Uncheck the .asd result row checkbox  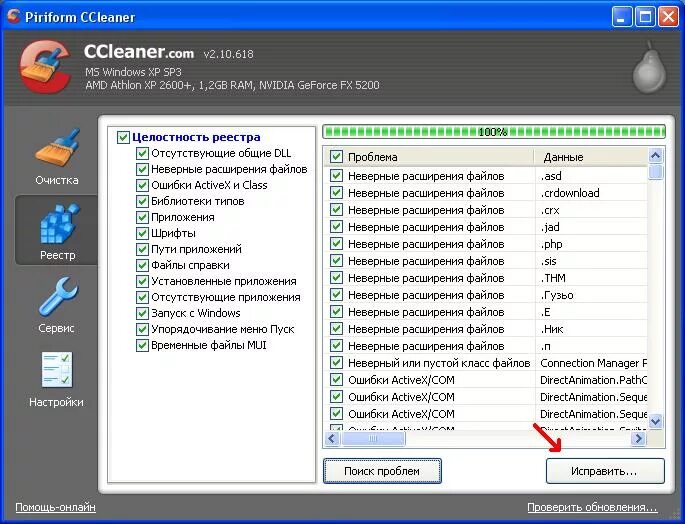coord(336,176)
